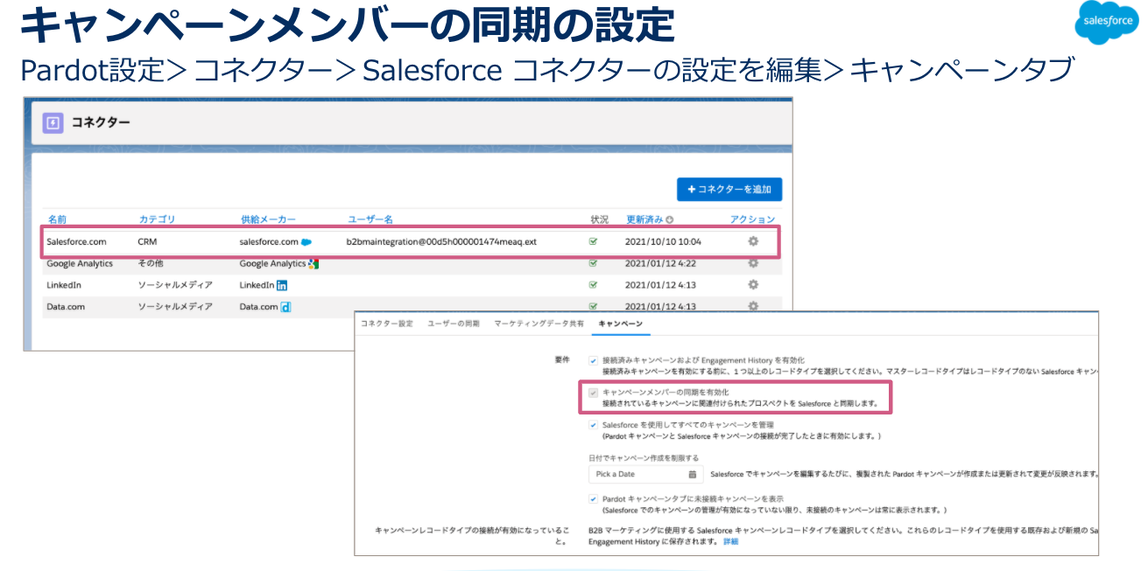Open the 詳細 link
Image resolution: width=1148 pixels, height=571 pixels.
coord(731,542)
